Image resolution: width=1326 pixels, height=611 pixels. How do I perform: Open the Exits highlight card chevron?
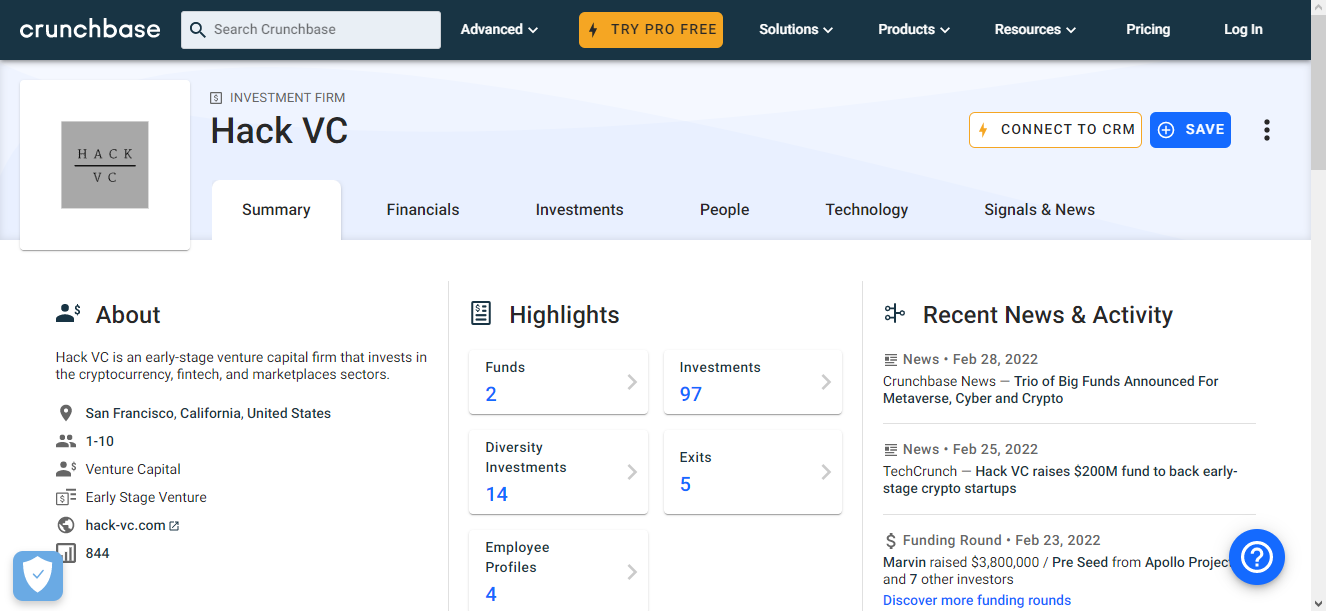click(x=826, y=472)
